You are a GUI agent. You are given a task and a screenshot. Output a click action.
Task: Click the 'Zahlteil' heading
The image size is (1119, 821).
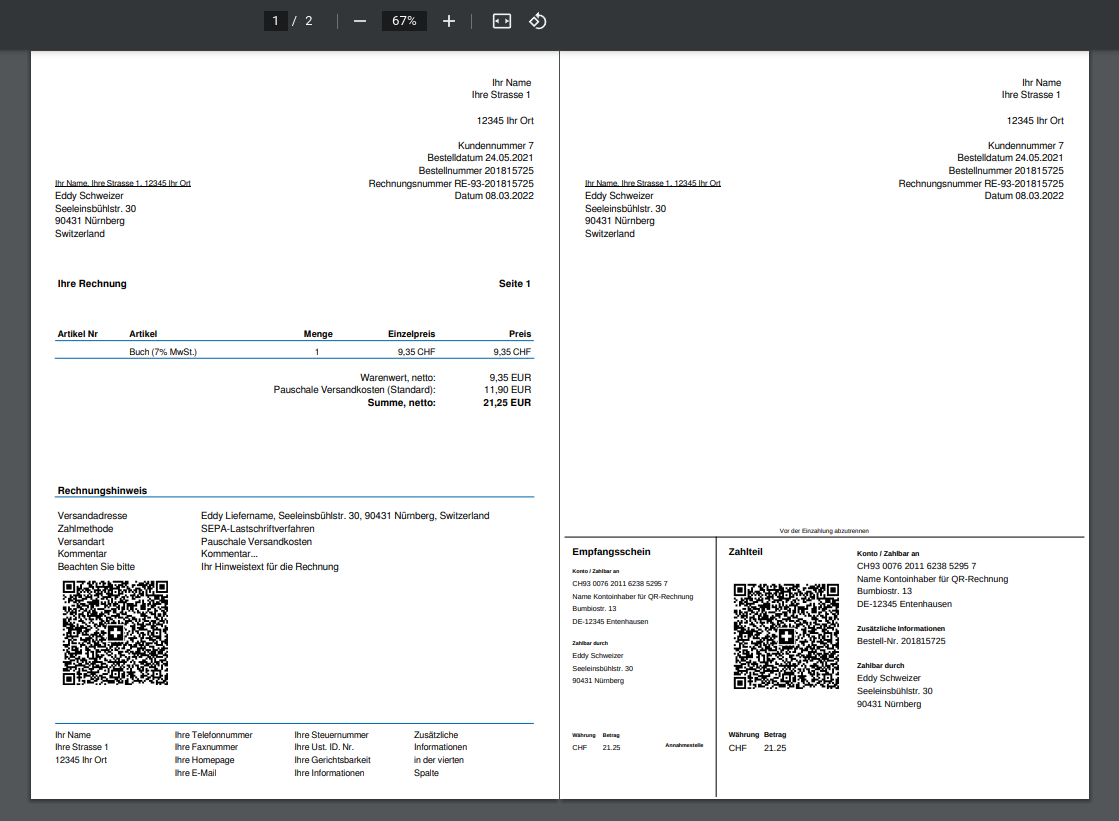coord(745,552)
